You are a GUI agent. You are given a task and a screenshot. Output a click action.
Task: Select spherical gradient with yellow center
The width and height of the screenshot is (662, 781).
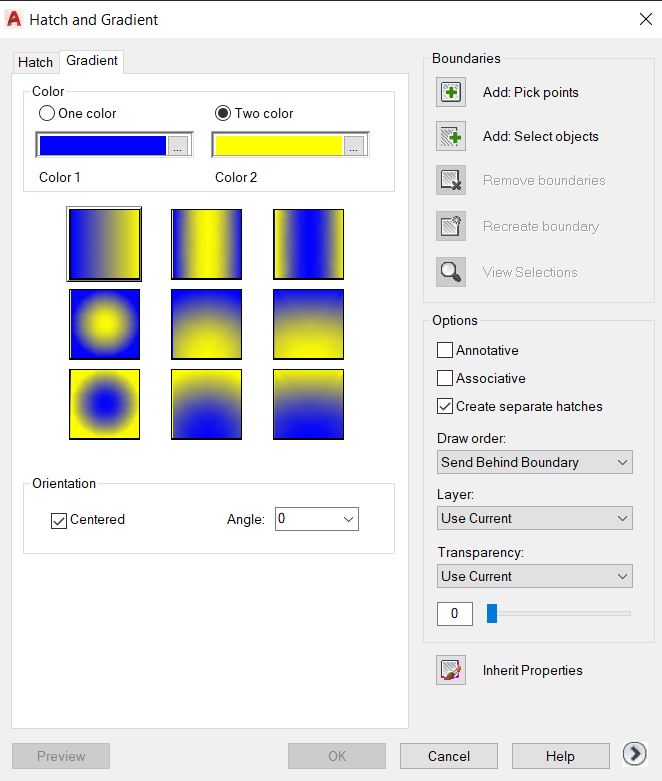pyautogui.click(x=104, y=324)
